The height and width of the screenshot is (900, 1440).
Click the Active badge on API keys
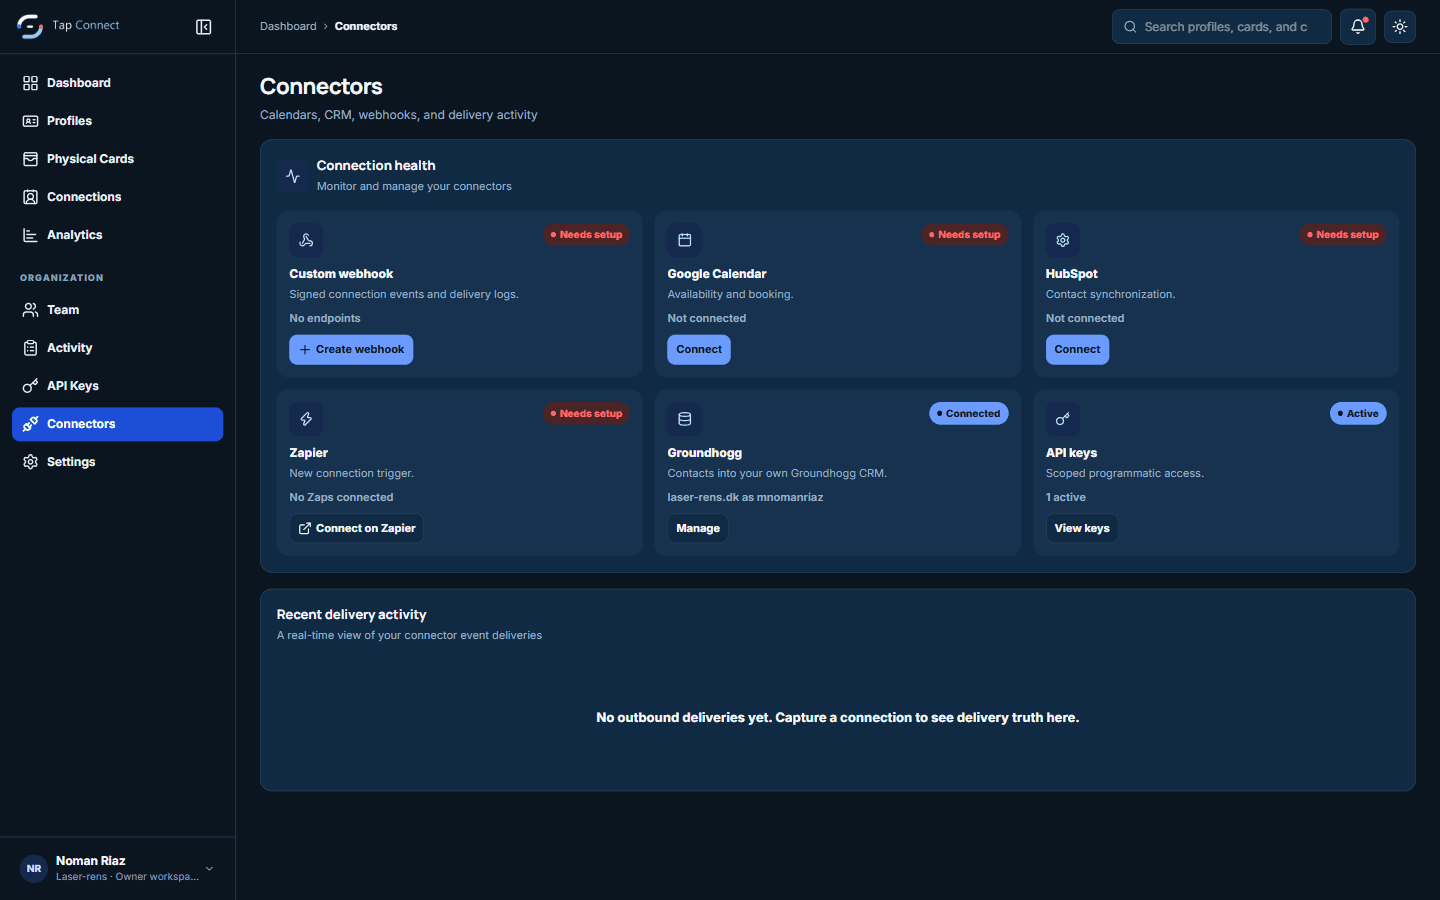[1358, 414]
